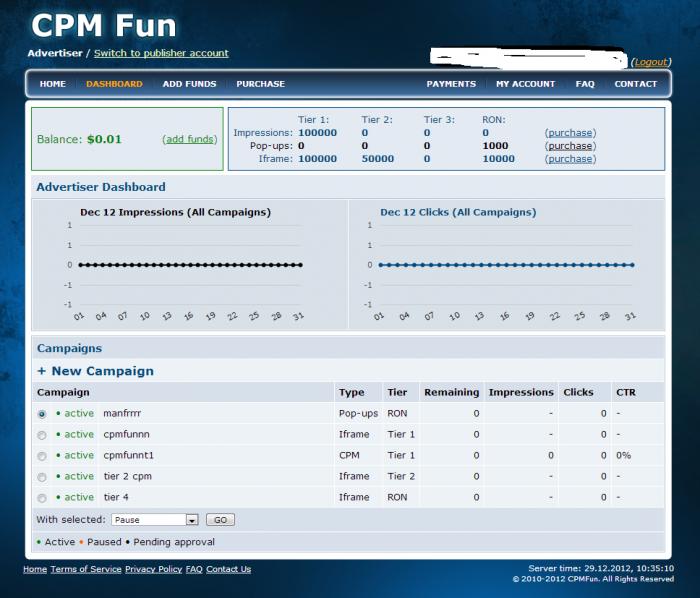The image size is (700, 598).
Task: Choose the tier 4 campaign radio button
Action: [x=42, y=498]
